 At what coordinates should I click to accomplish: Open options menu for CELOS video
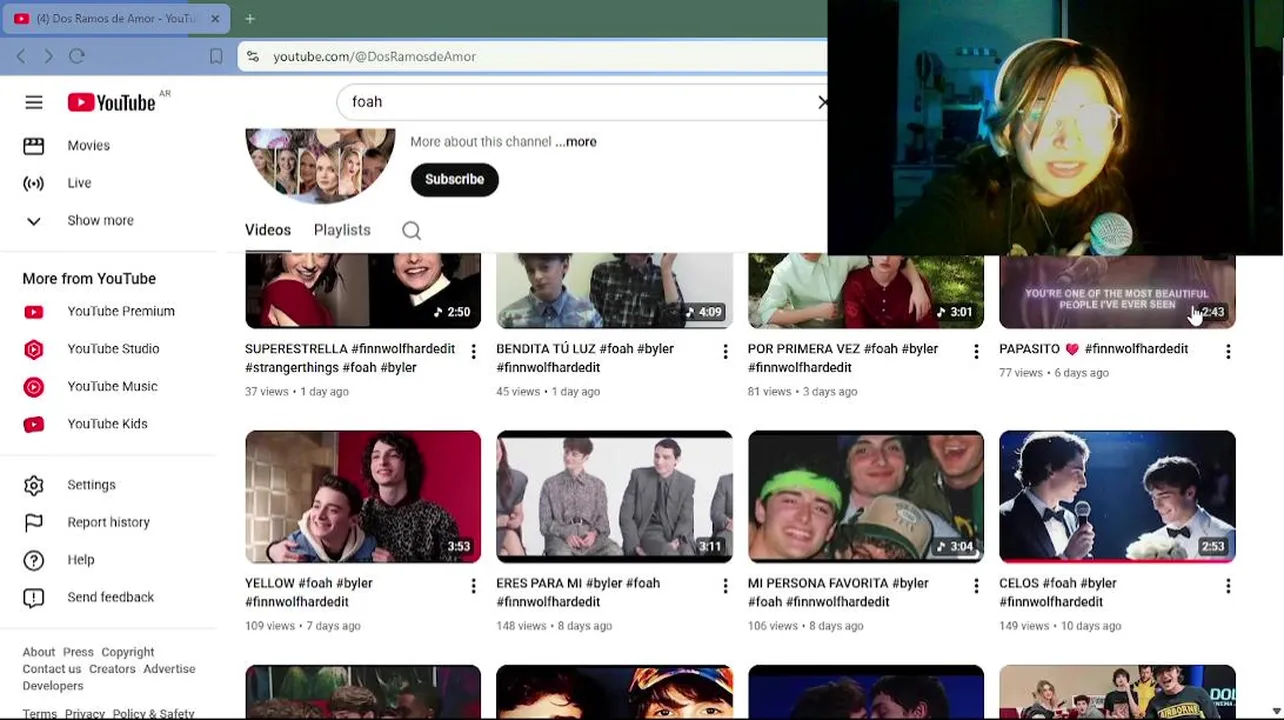click(1228, 586)
